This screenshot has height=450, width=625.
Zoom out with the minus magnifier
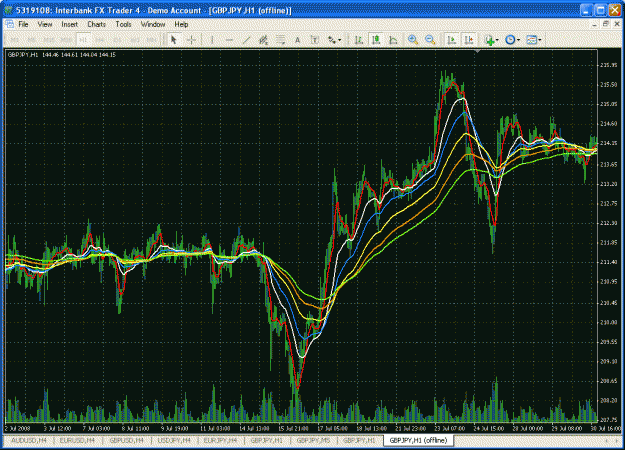tap(430, 40)
